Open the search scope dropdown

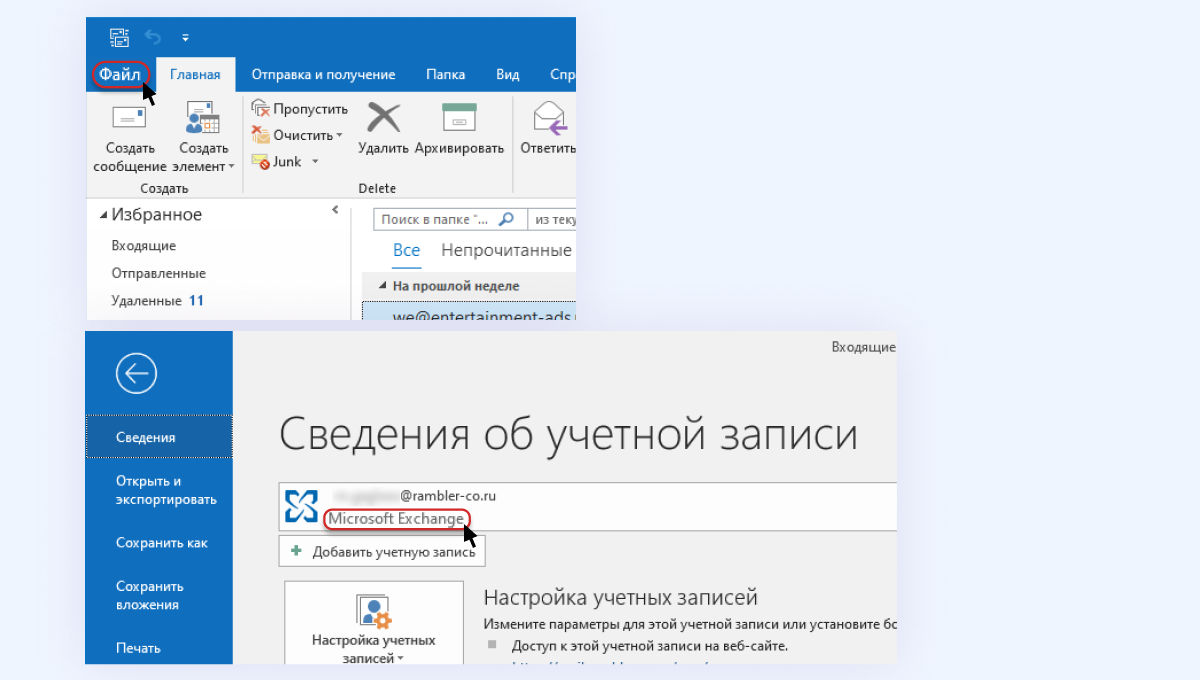tap(554, 219)
